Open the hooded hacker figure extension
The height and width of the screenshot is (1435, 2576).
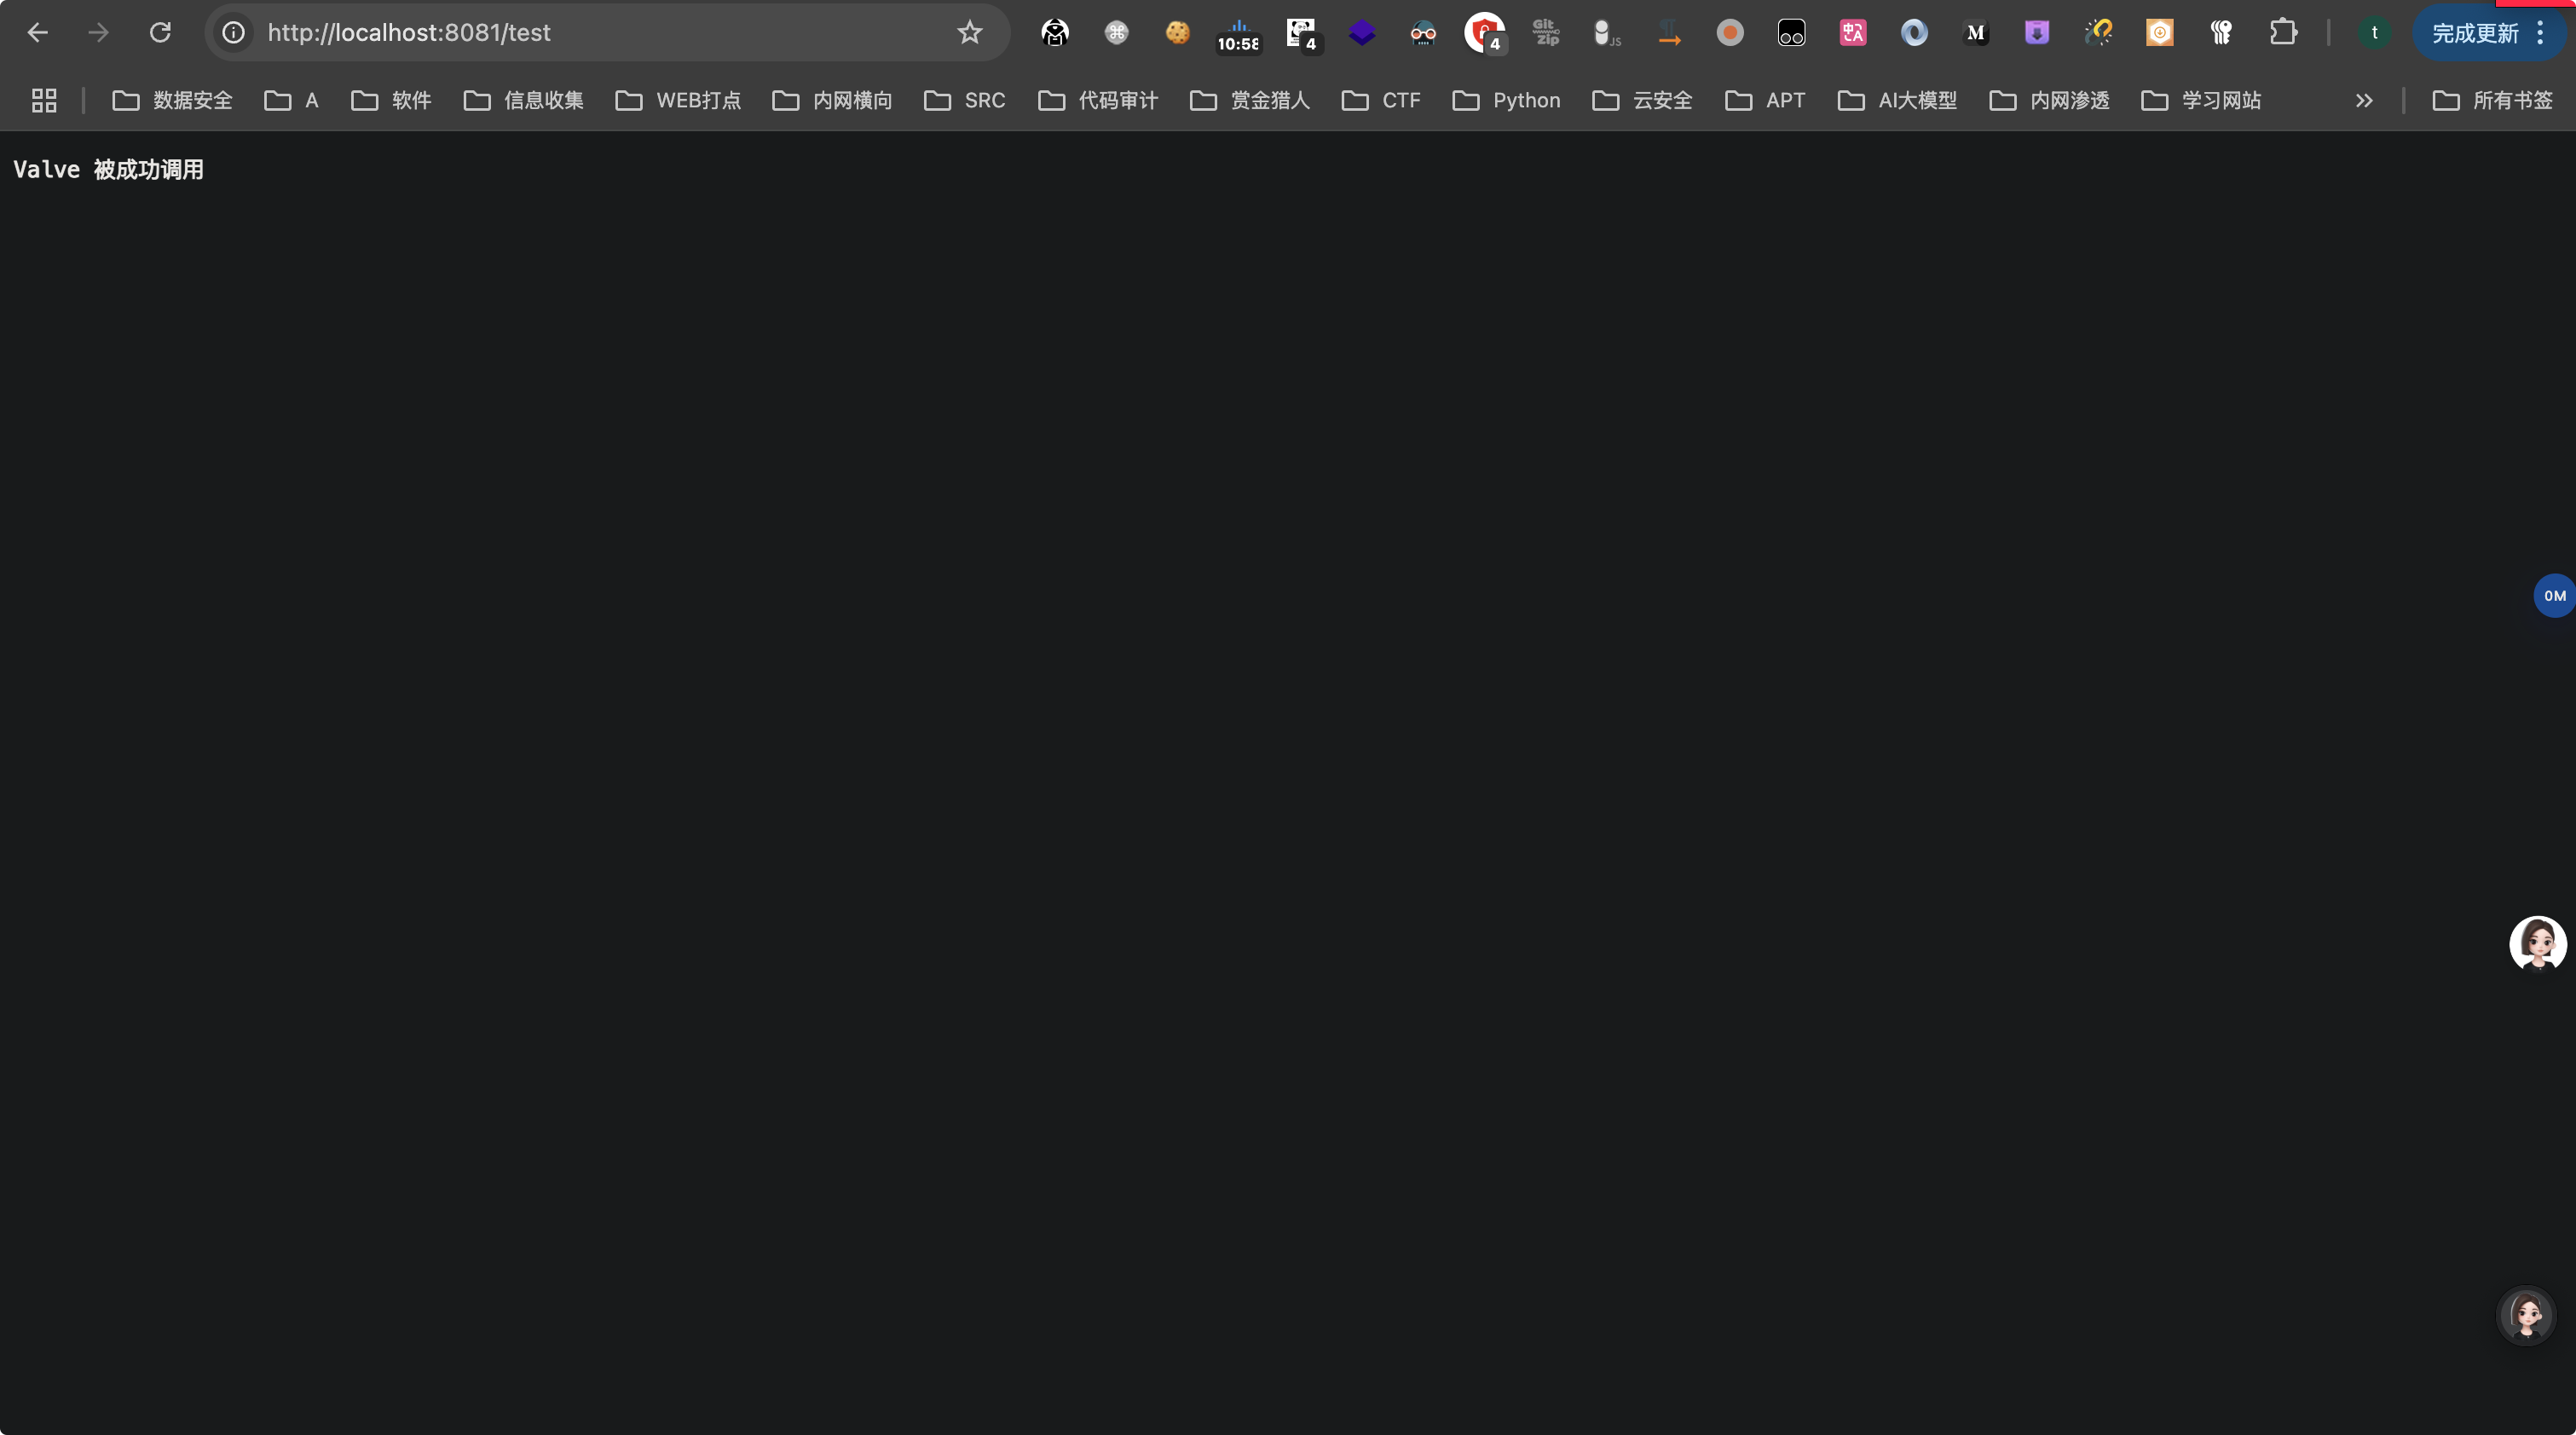click(1055, 33)
